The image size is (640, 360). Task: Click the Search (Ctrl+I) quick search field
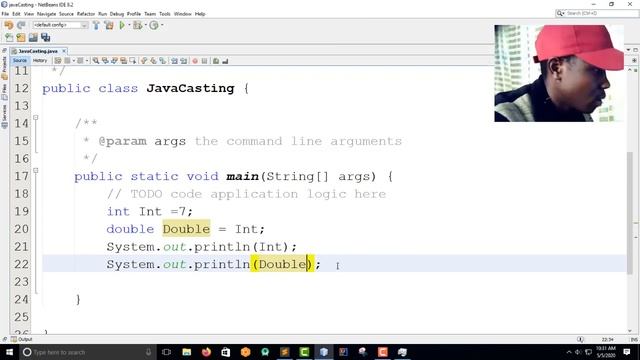[597, 13]
